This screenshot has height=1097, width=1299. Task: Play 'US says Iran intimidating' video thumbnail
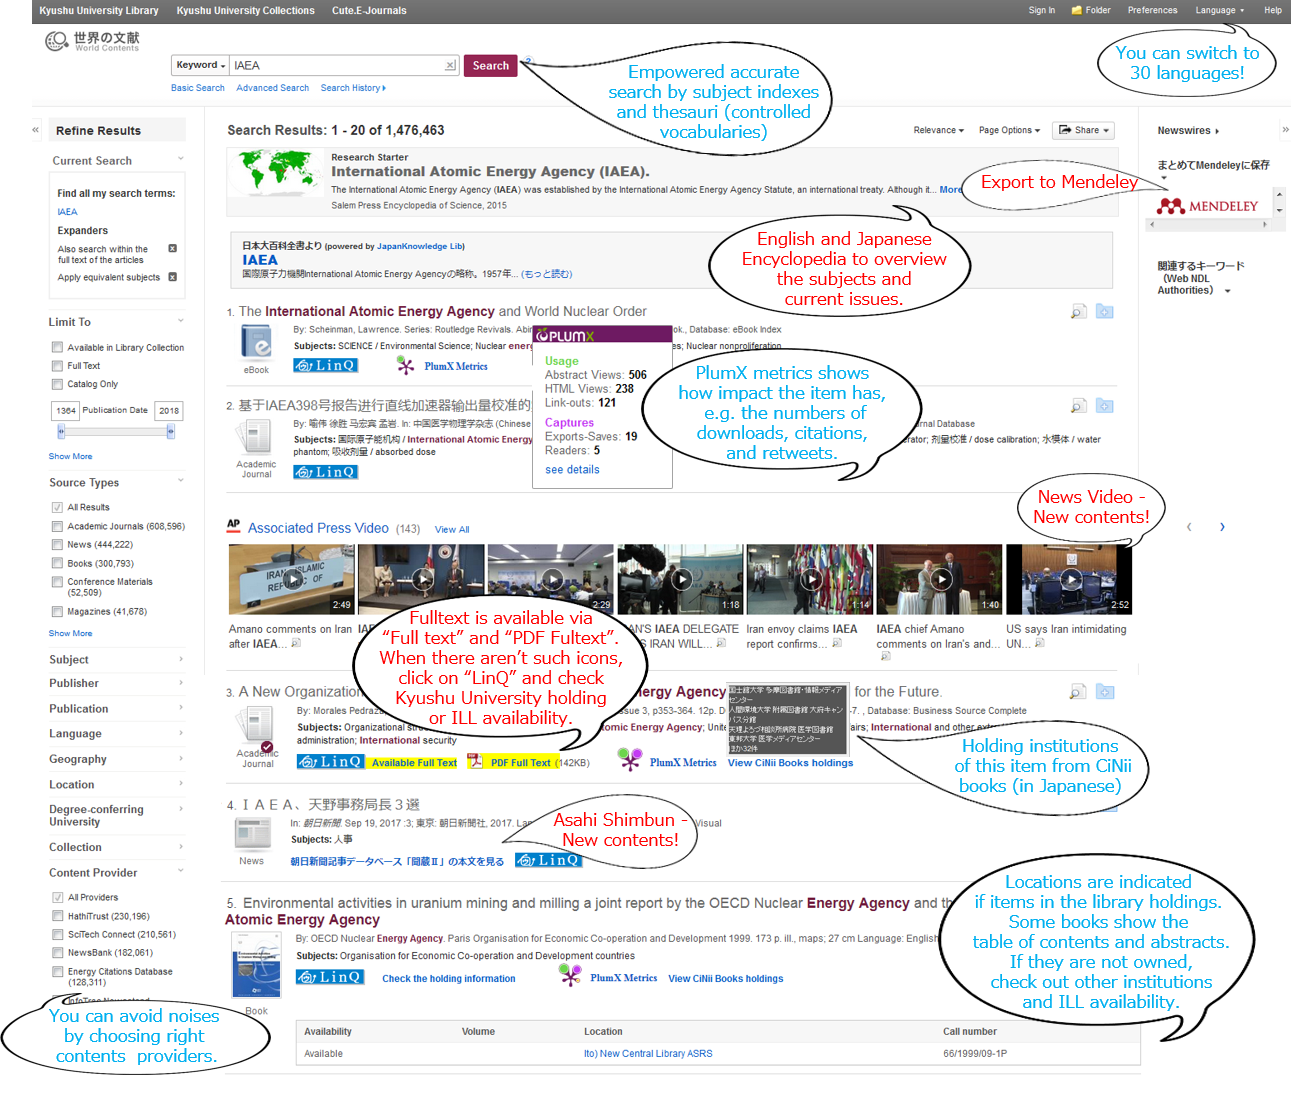point(1069,579)
